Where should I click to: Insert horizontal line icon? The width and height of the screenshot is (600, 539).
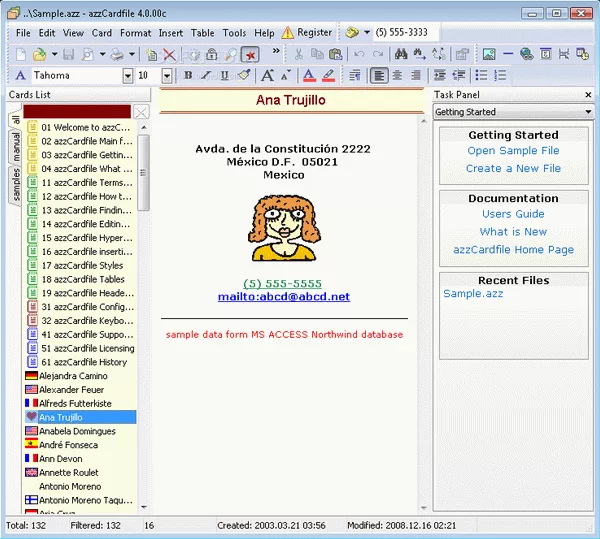coord(508,54)
